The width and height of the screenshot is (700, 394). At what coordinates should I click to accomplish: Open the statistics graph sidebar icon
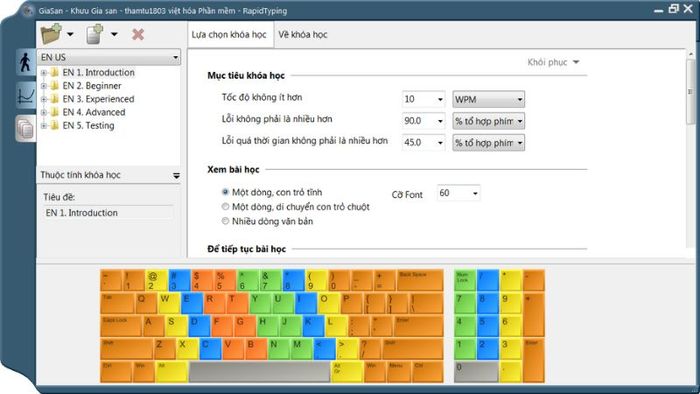point(25,95)
